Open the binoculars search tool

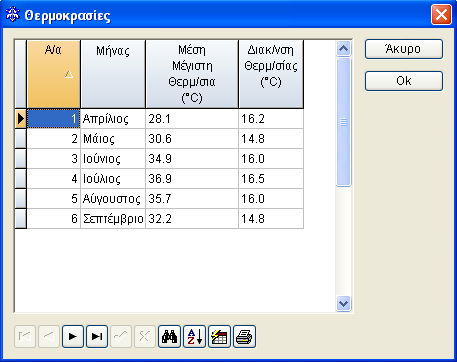point(169,337)
